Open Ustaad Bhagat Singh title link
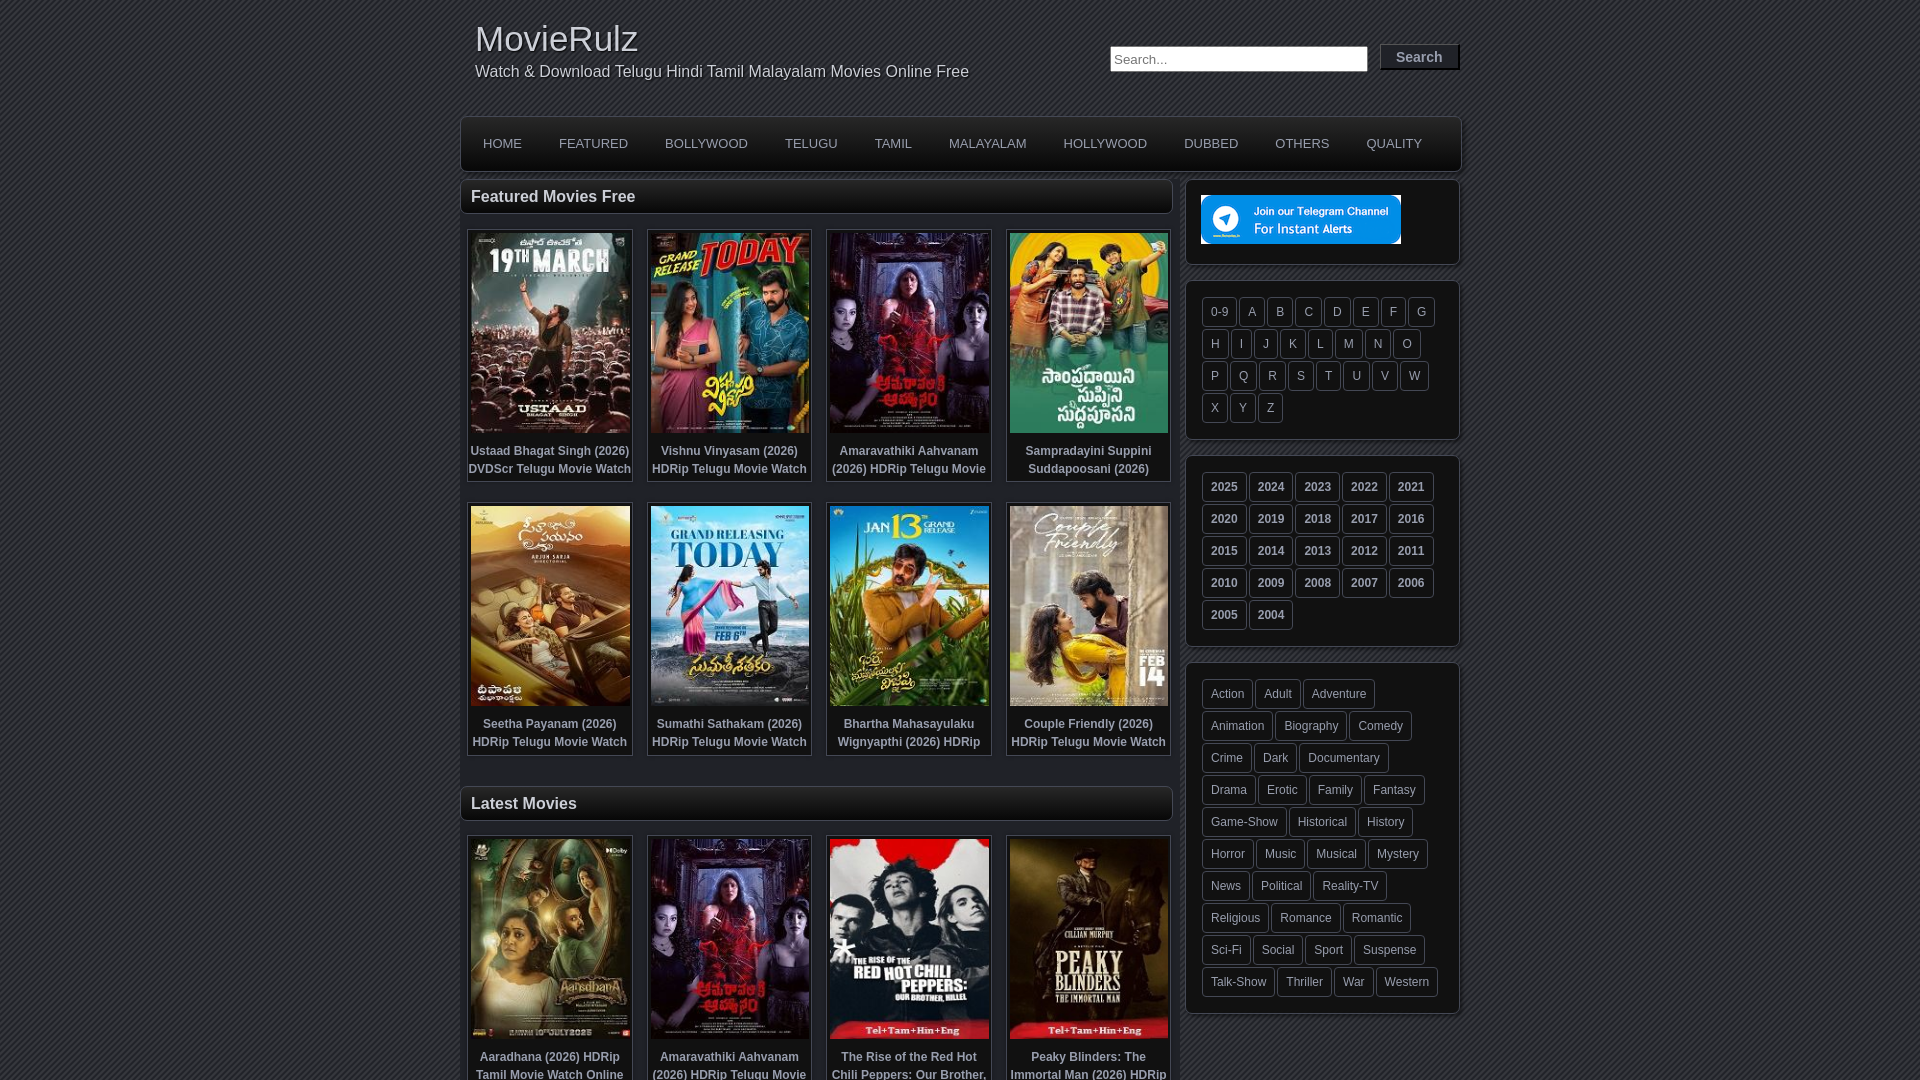 point(550,460)
